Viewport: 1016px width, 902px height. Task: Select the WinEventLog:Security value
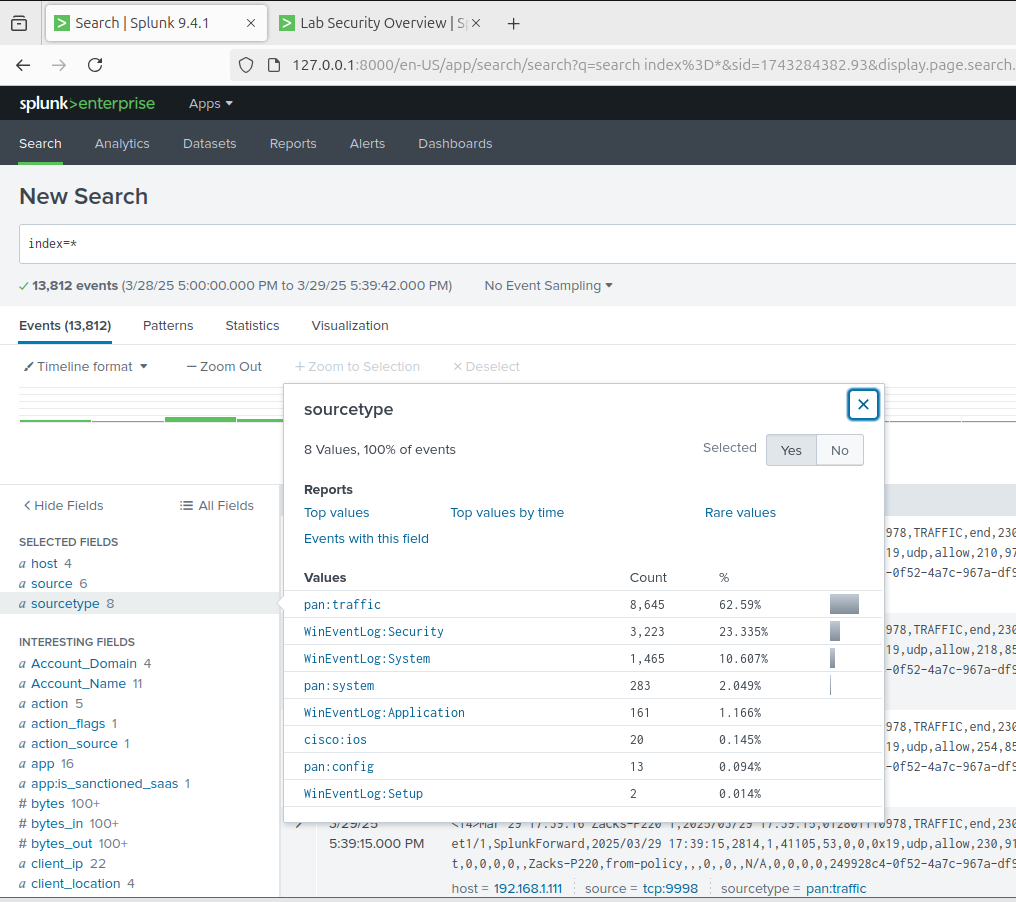[373, 632]
